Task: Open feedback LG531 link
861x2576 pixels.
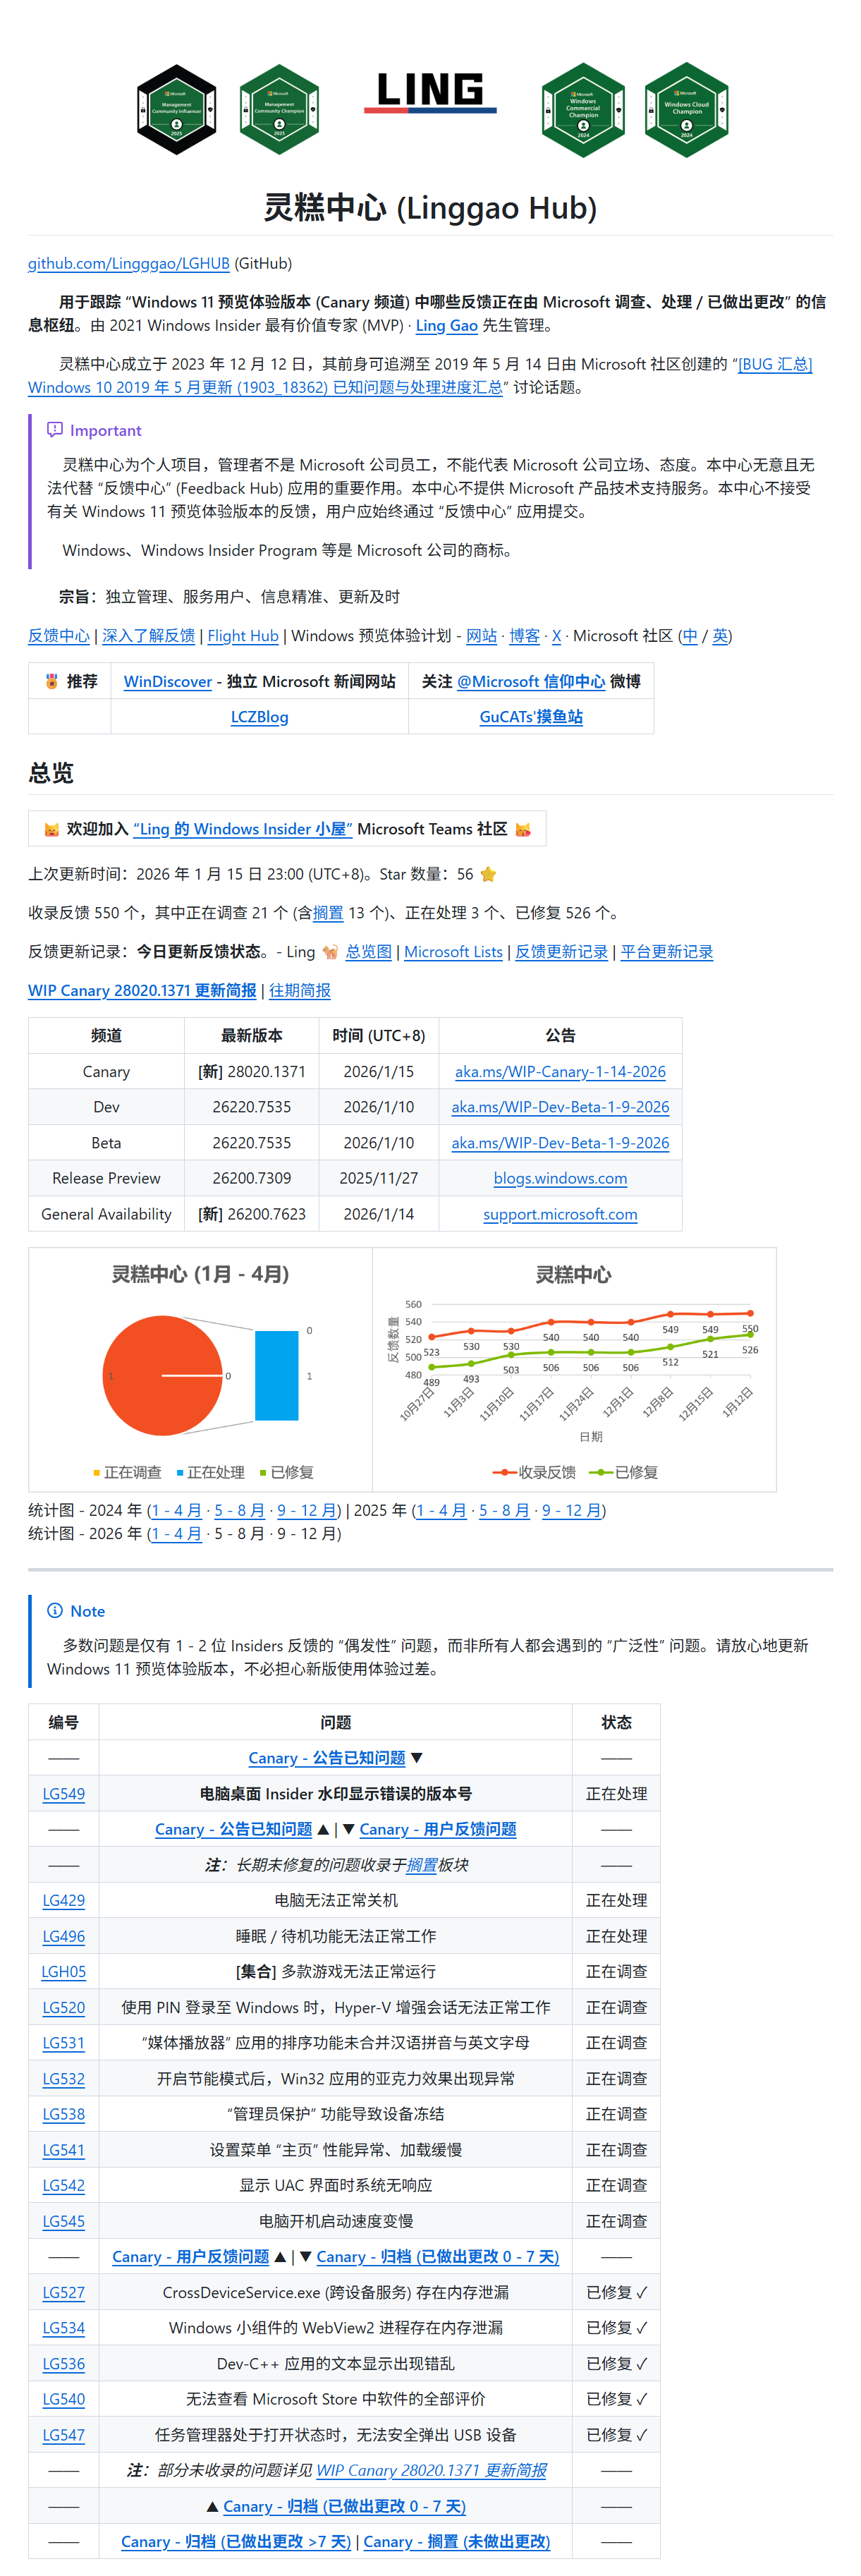Action: pos(63,2043)
